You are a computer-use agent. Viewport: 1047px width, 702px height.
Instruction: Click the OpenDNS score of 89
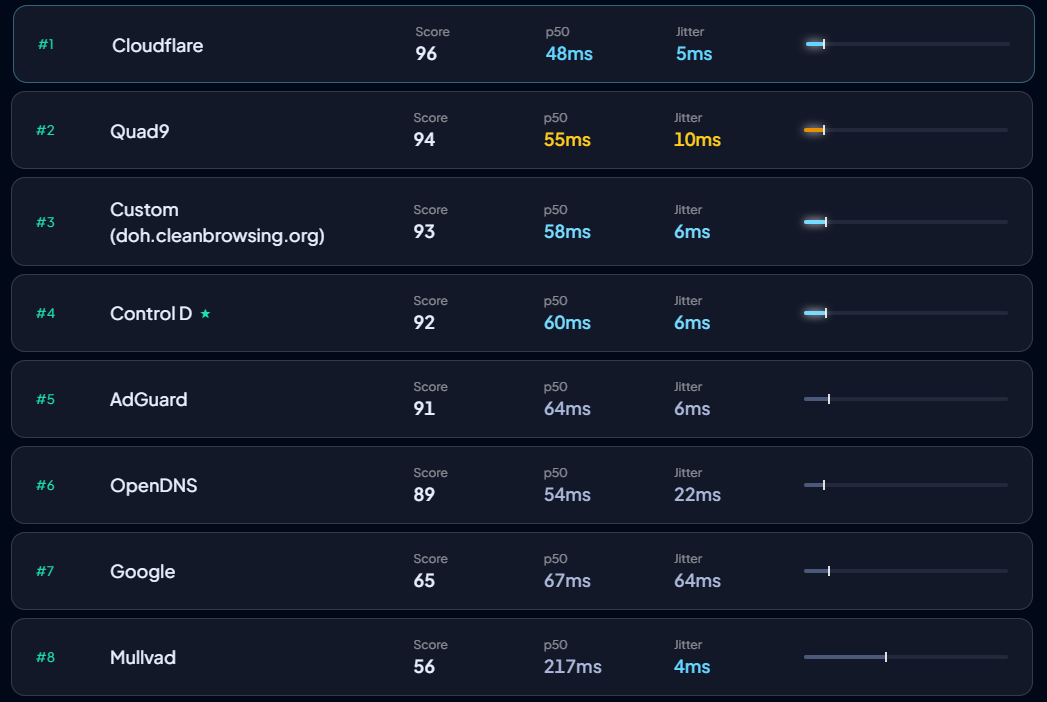tap(424, 494)
